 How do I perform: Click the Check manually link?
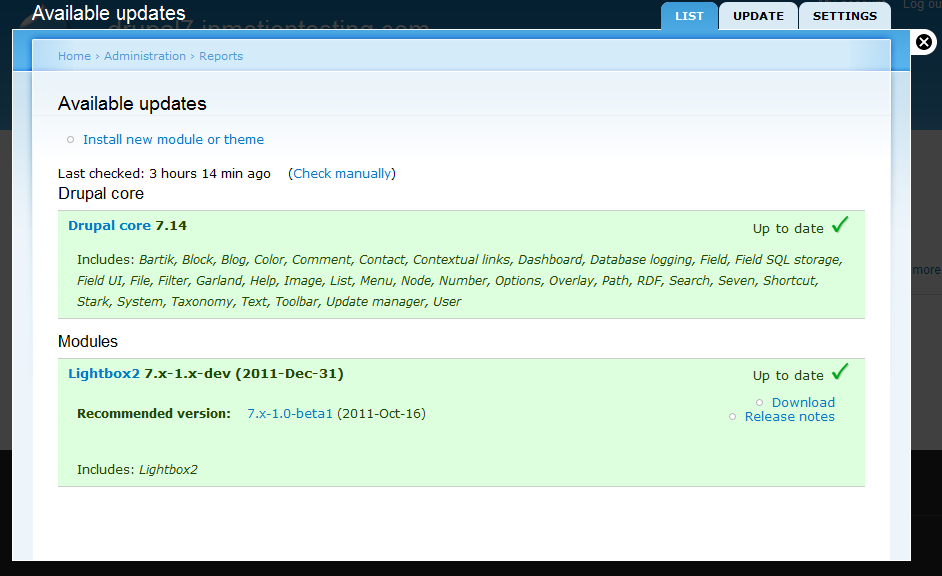[342, 174]
